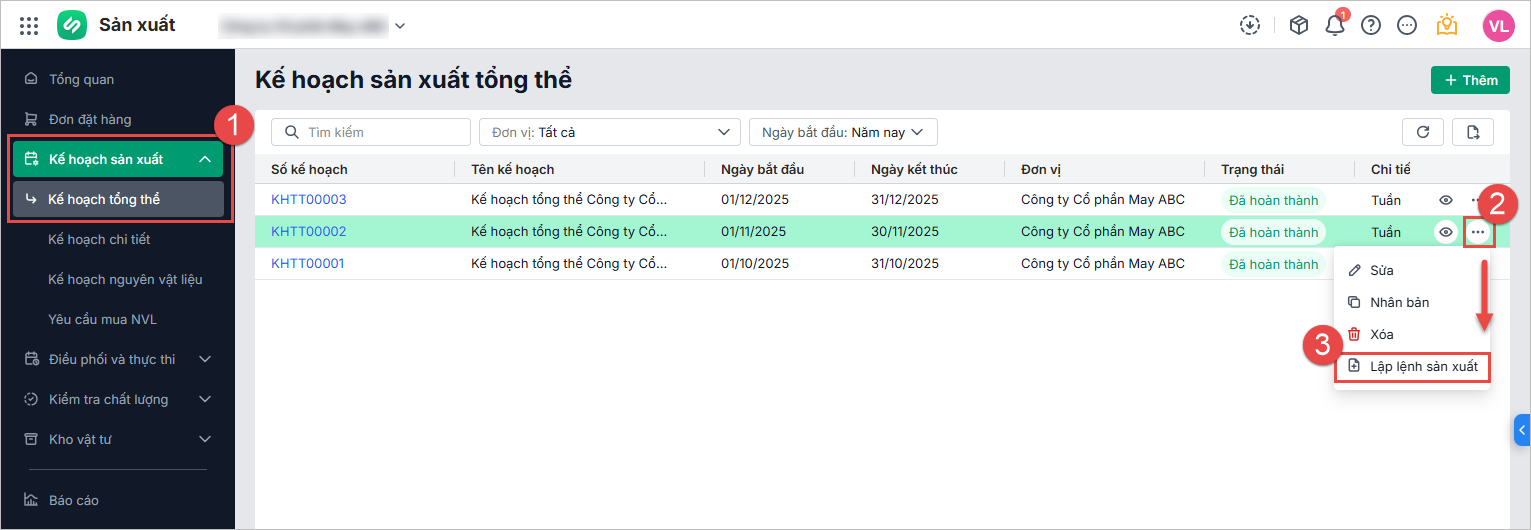The image size is (1531, 530).
Task: Open the VL user avatar
Action: (1498, 26)
